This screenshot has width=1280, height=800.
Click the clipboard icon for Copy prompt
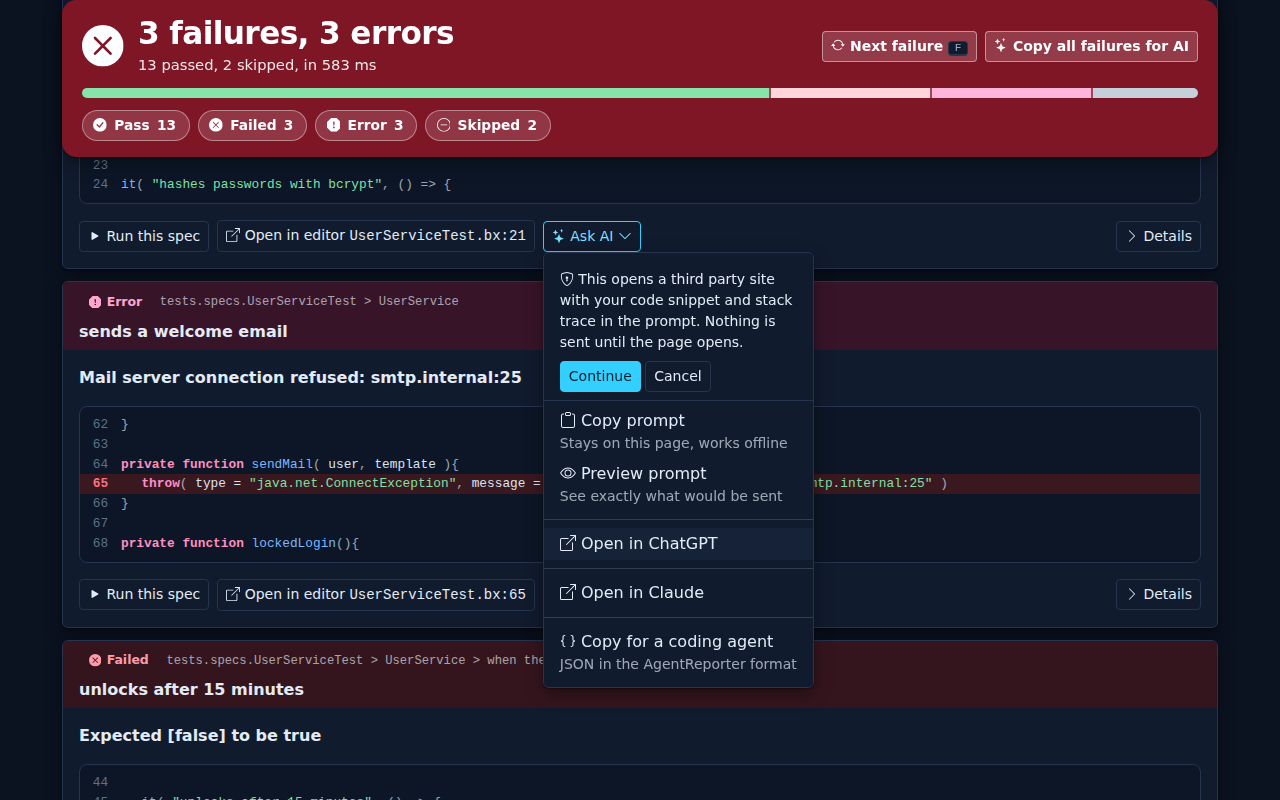coord(568,420)
